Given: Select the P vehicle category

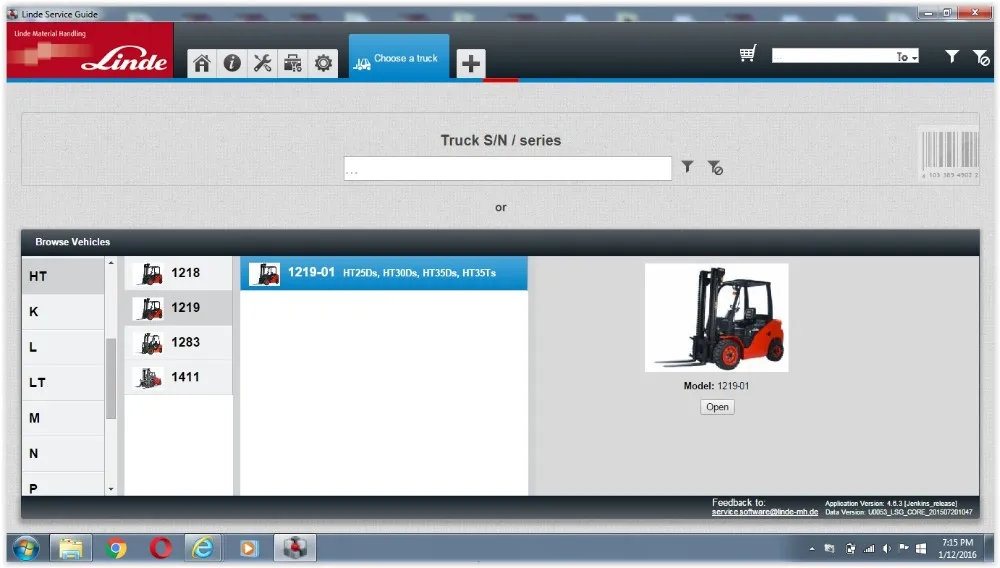Looking at the screenshot, I should point(62,484).
